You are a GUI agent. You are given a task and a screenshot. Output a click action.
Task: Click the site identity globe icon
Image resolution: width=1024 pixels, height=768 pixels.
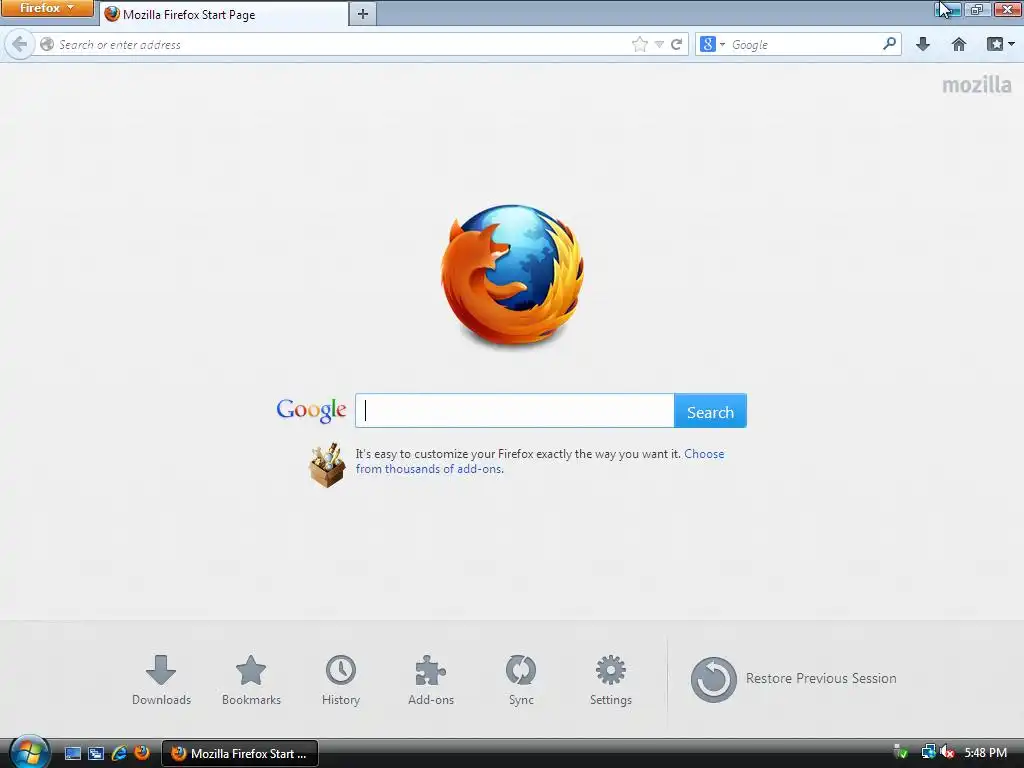point(46,44)
